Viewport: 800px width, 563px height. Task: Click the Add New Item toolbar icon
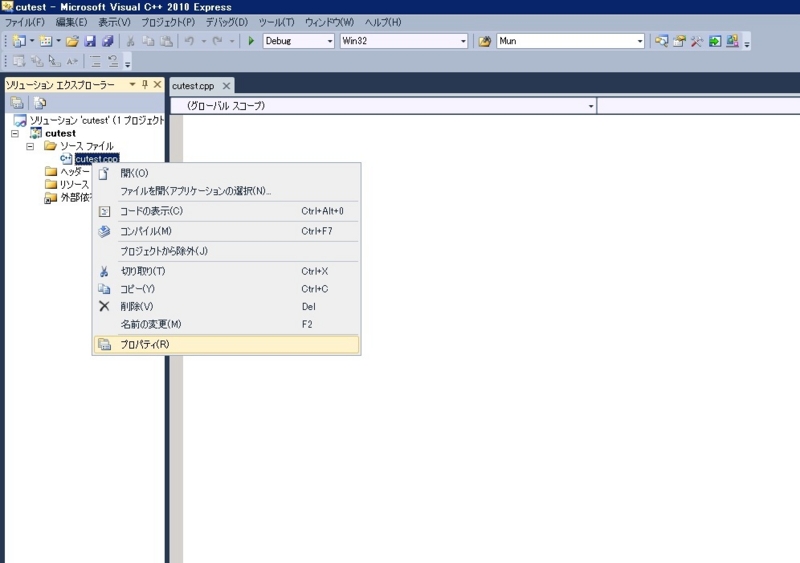coord(46,41)
